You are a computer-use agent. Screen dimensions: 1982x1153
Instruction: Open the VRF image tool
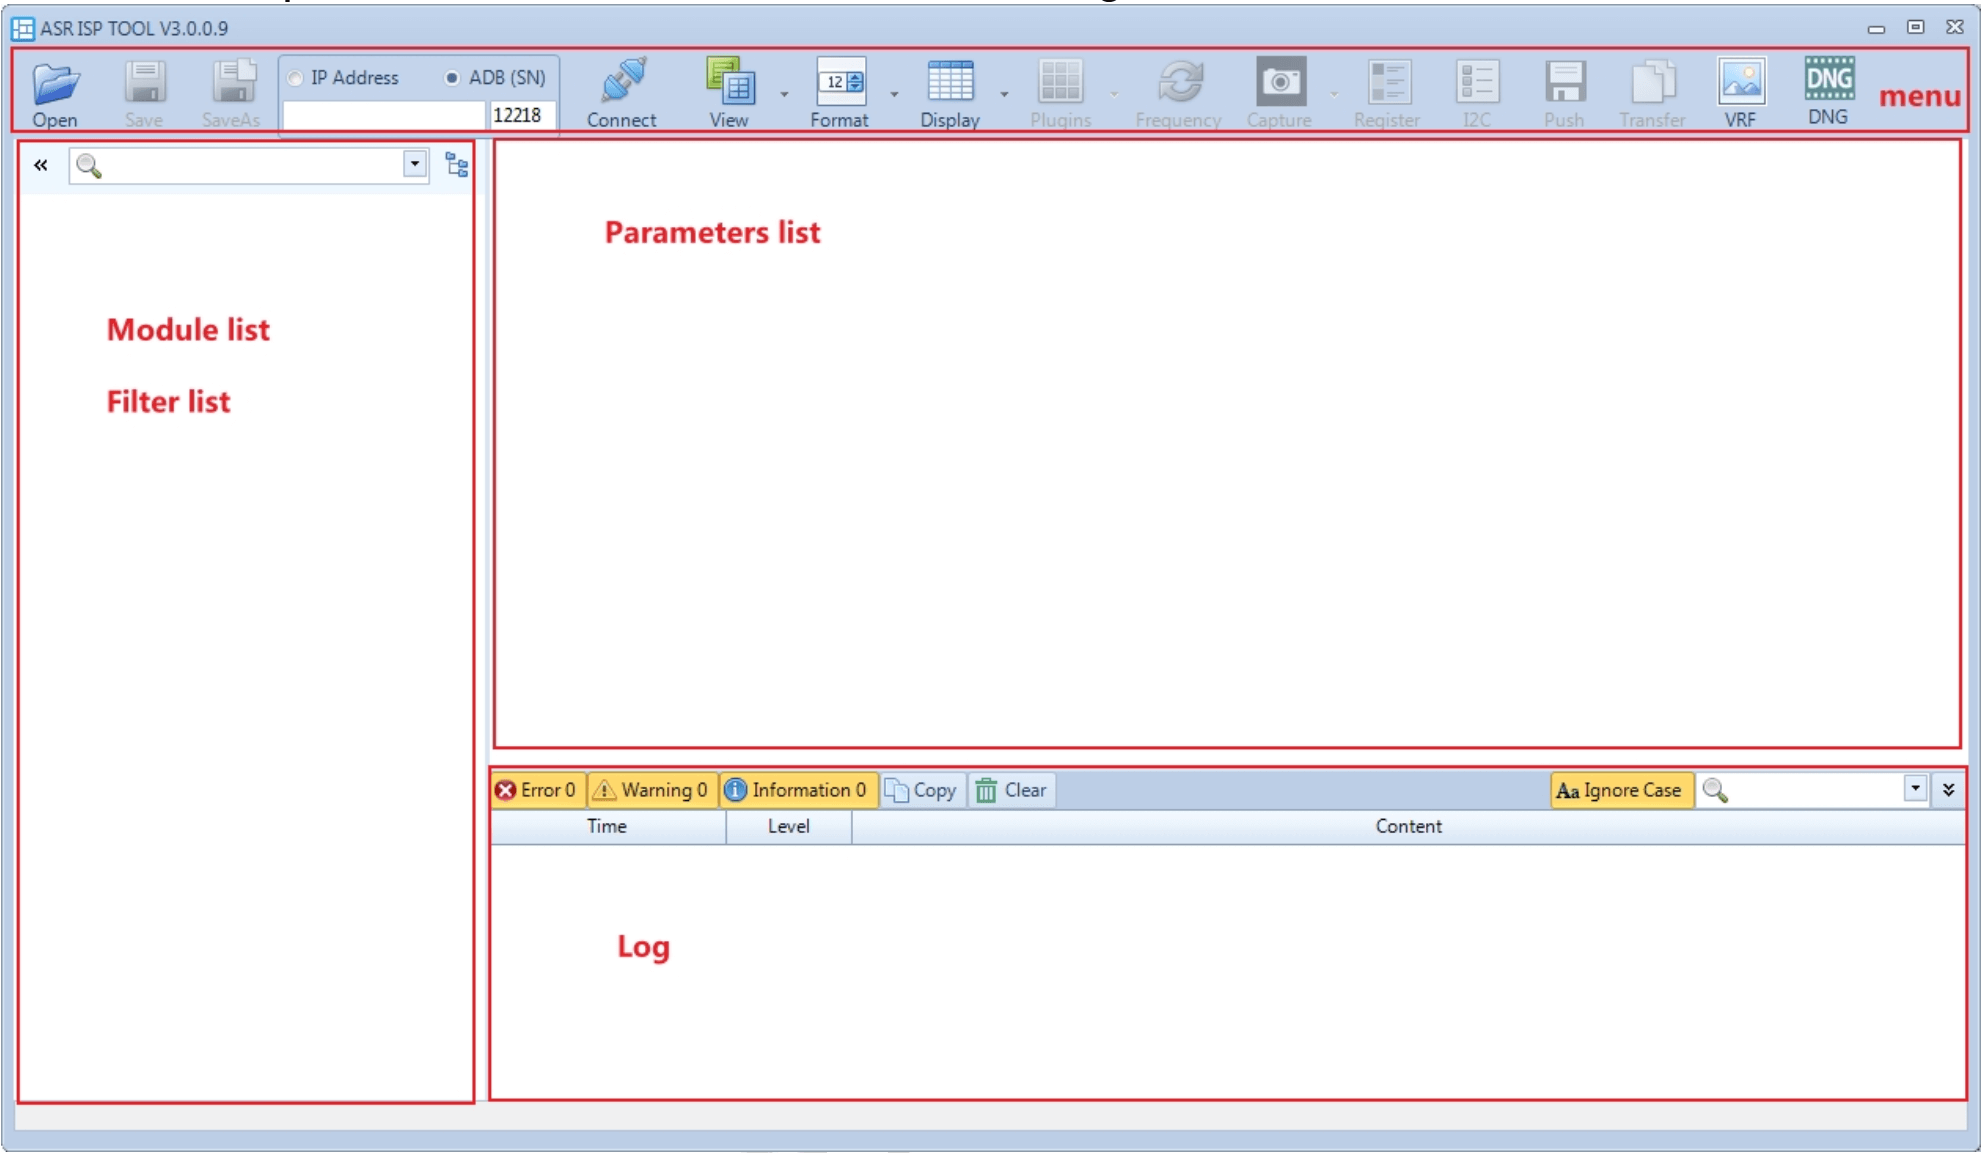click(1740, 82)
